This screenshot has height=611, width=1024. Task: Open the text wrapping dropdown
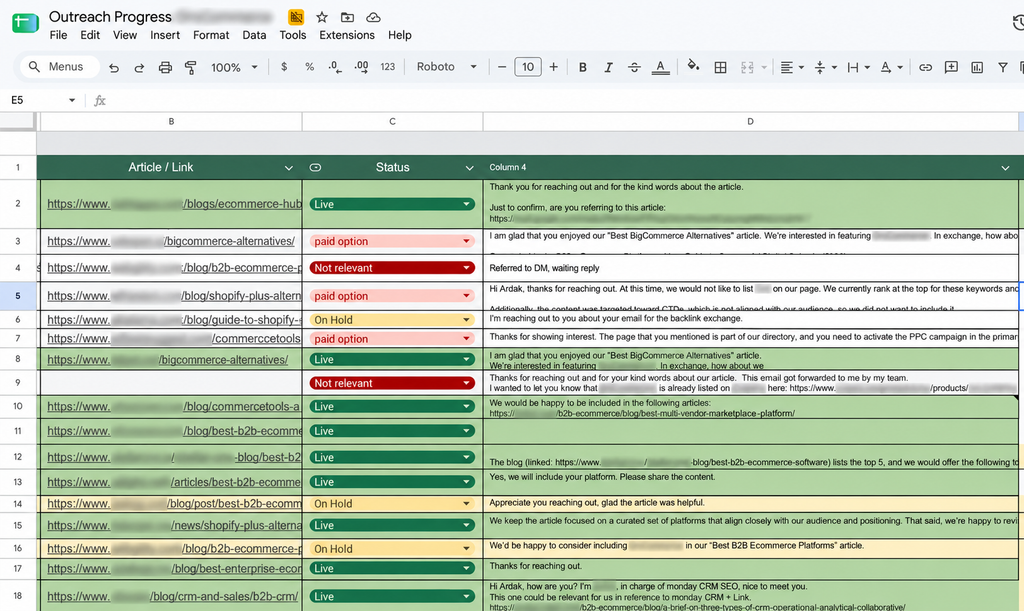tap(858, 67)
